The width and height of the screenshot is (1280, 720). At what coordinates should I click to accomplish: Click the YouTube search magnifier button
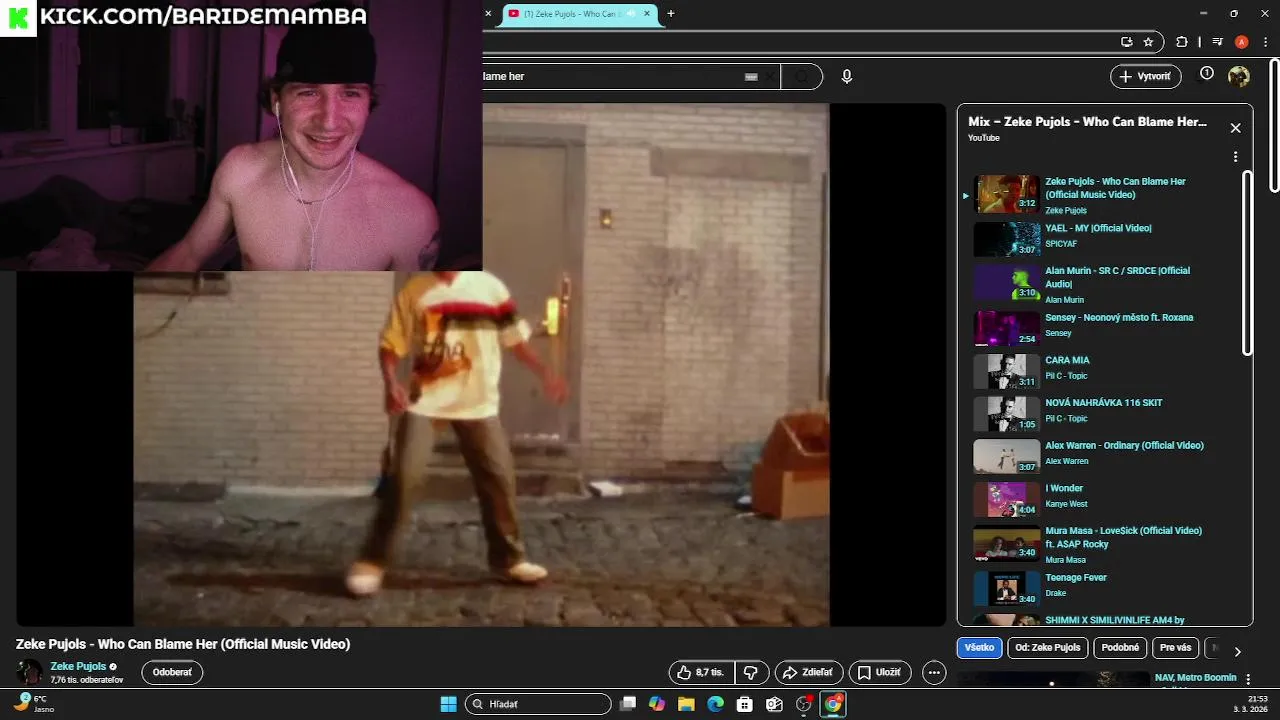pyautogui.click(x=802, y=76)
